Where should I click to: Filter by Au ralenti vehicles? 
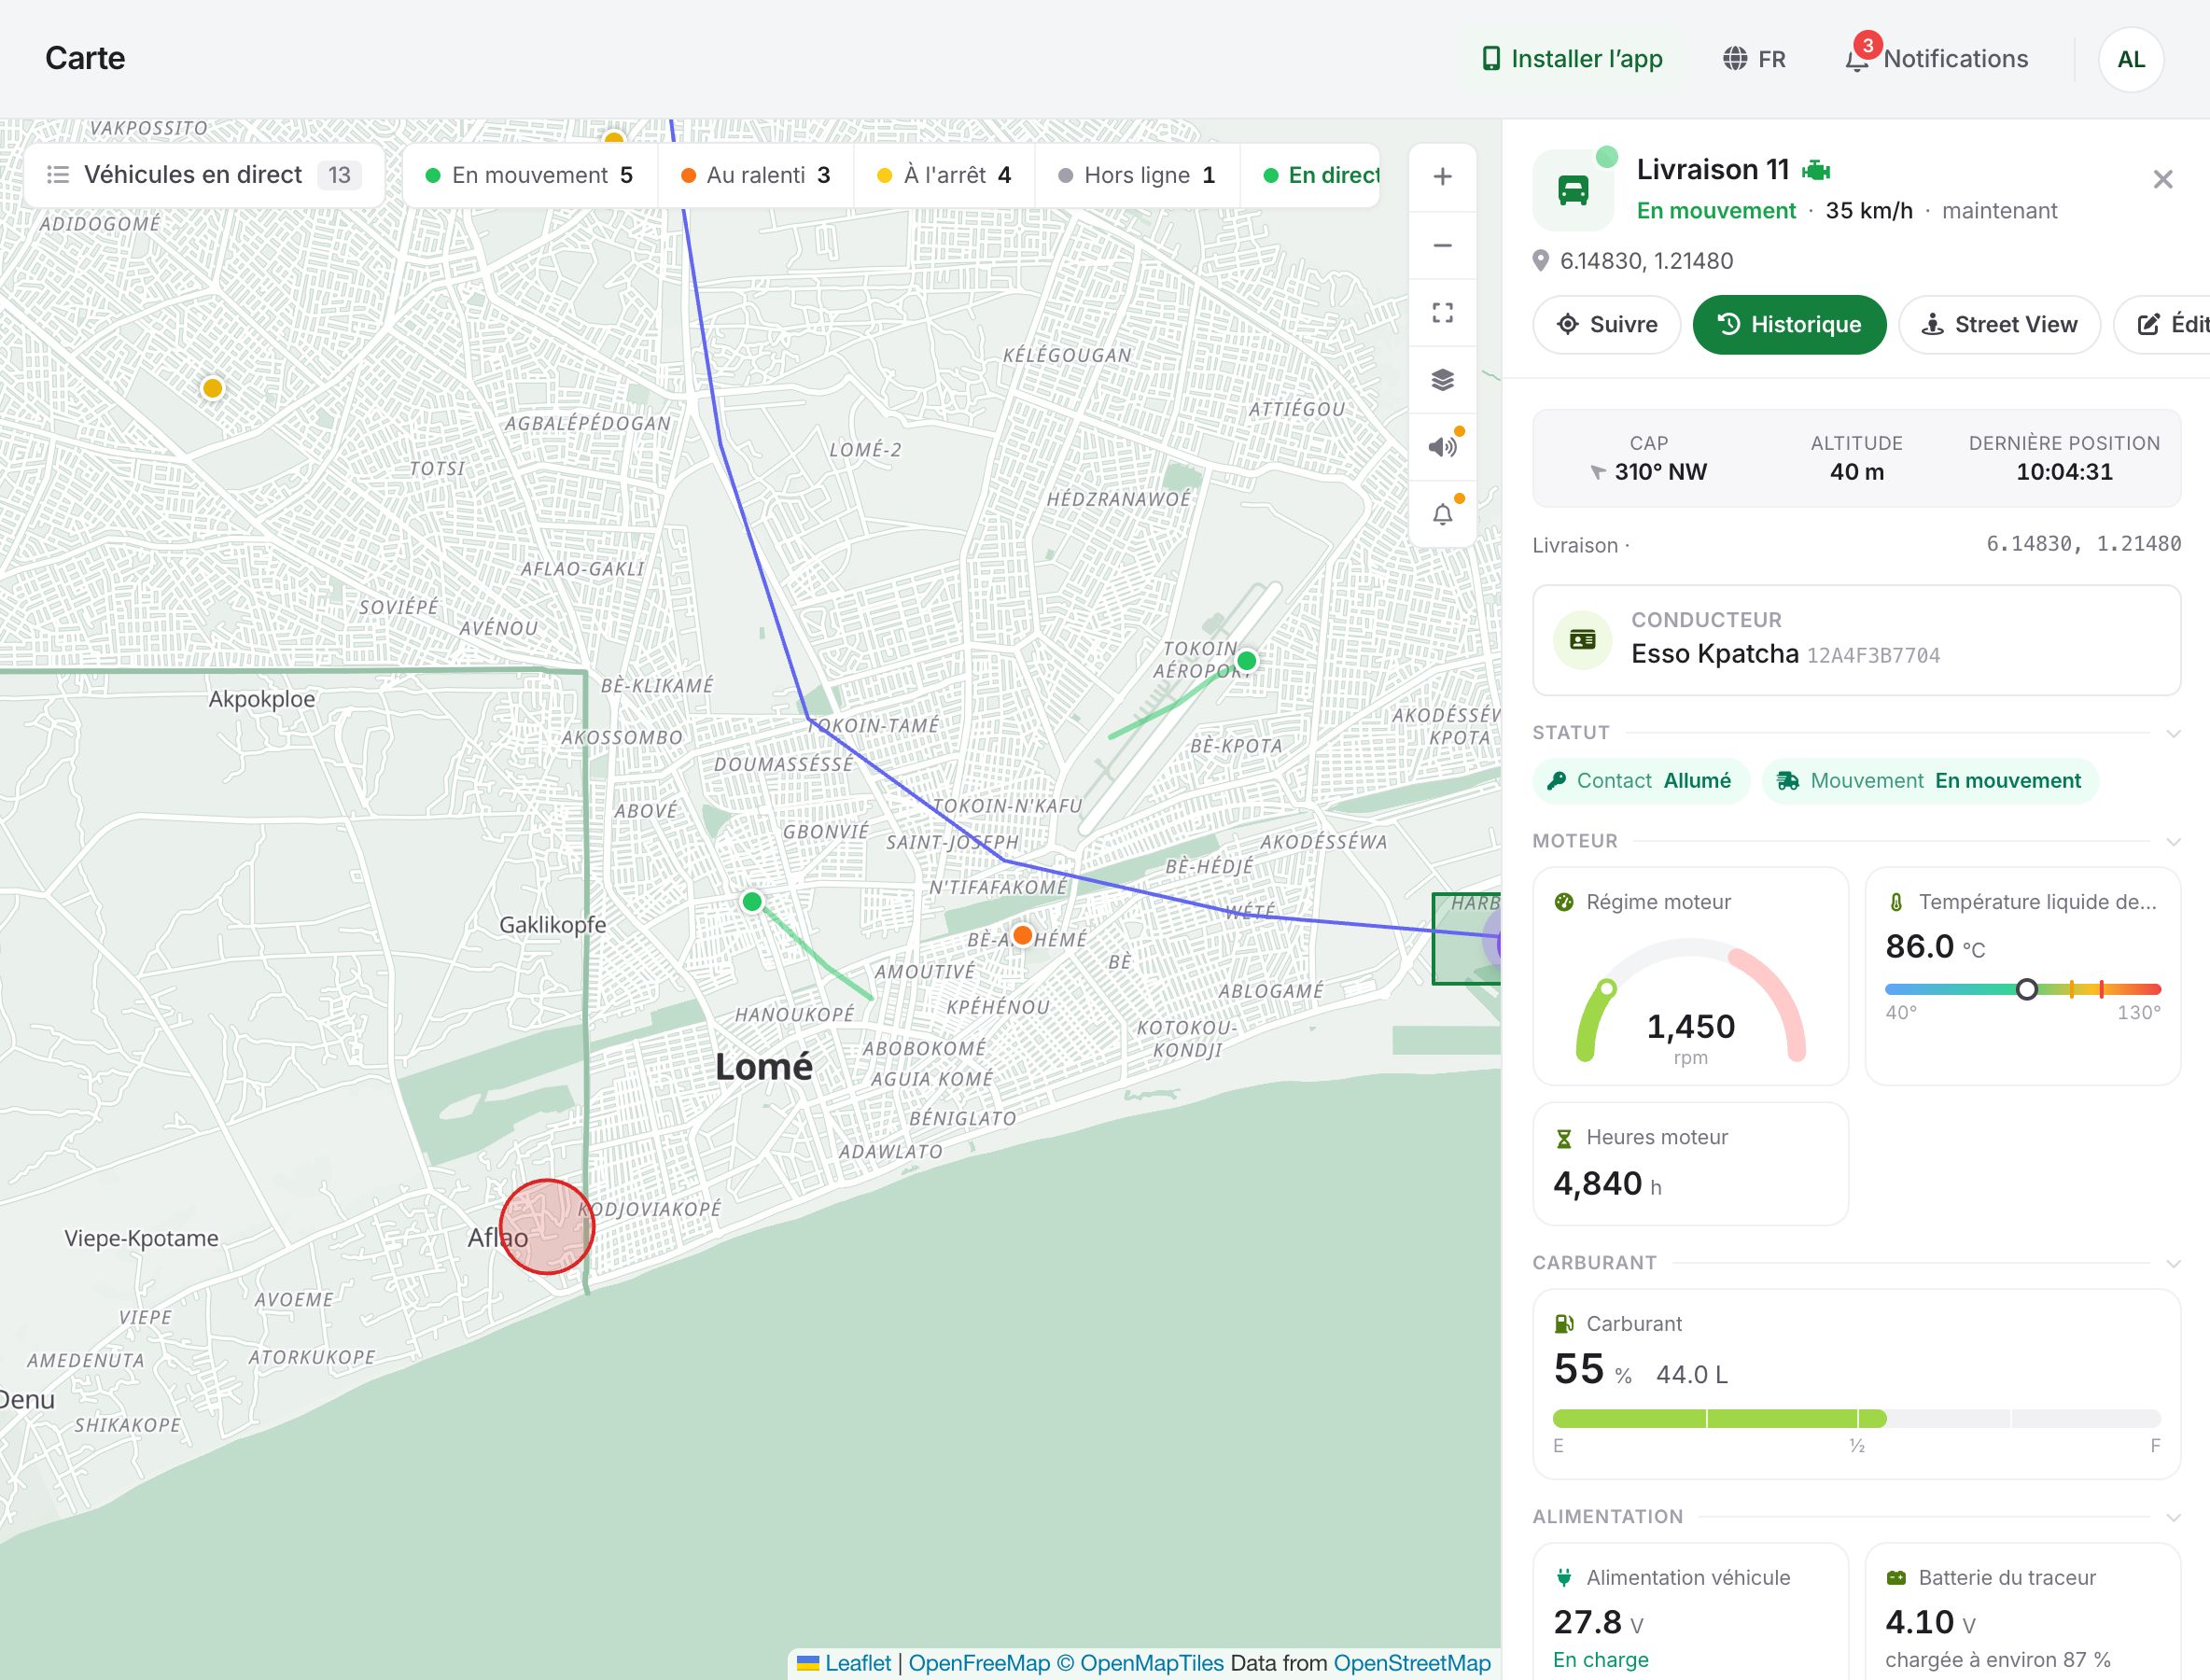[x=756, y=175]
